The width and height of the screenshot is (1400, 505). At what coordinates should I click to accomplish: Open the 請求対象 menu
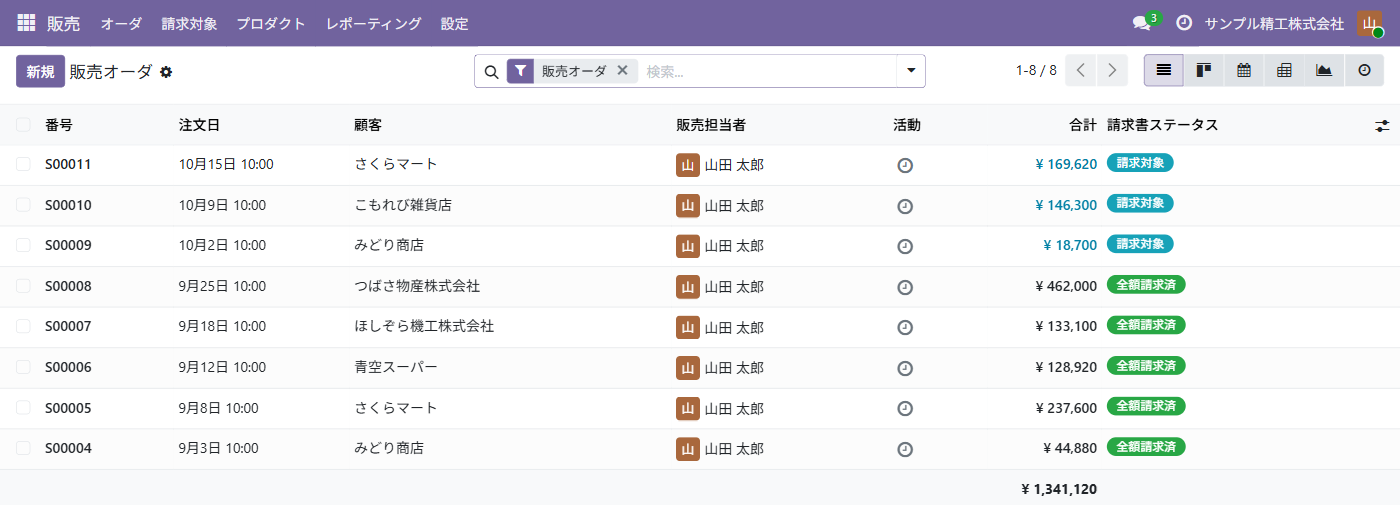(x=189, y=23)
